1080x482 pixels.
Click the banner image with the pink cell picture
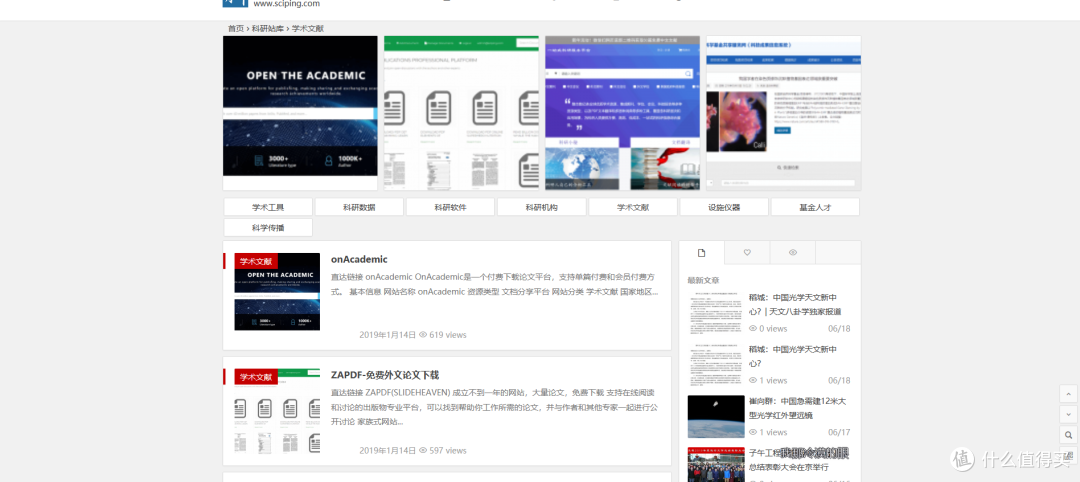point(784,113)
